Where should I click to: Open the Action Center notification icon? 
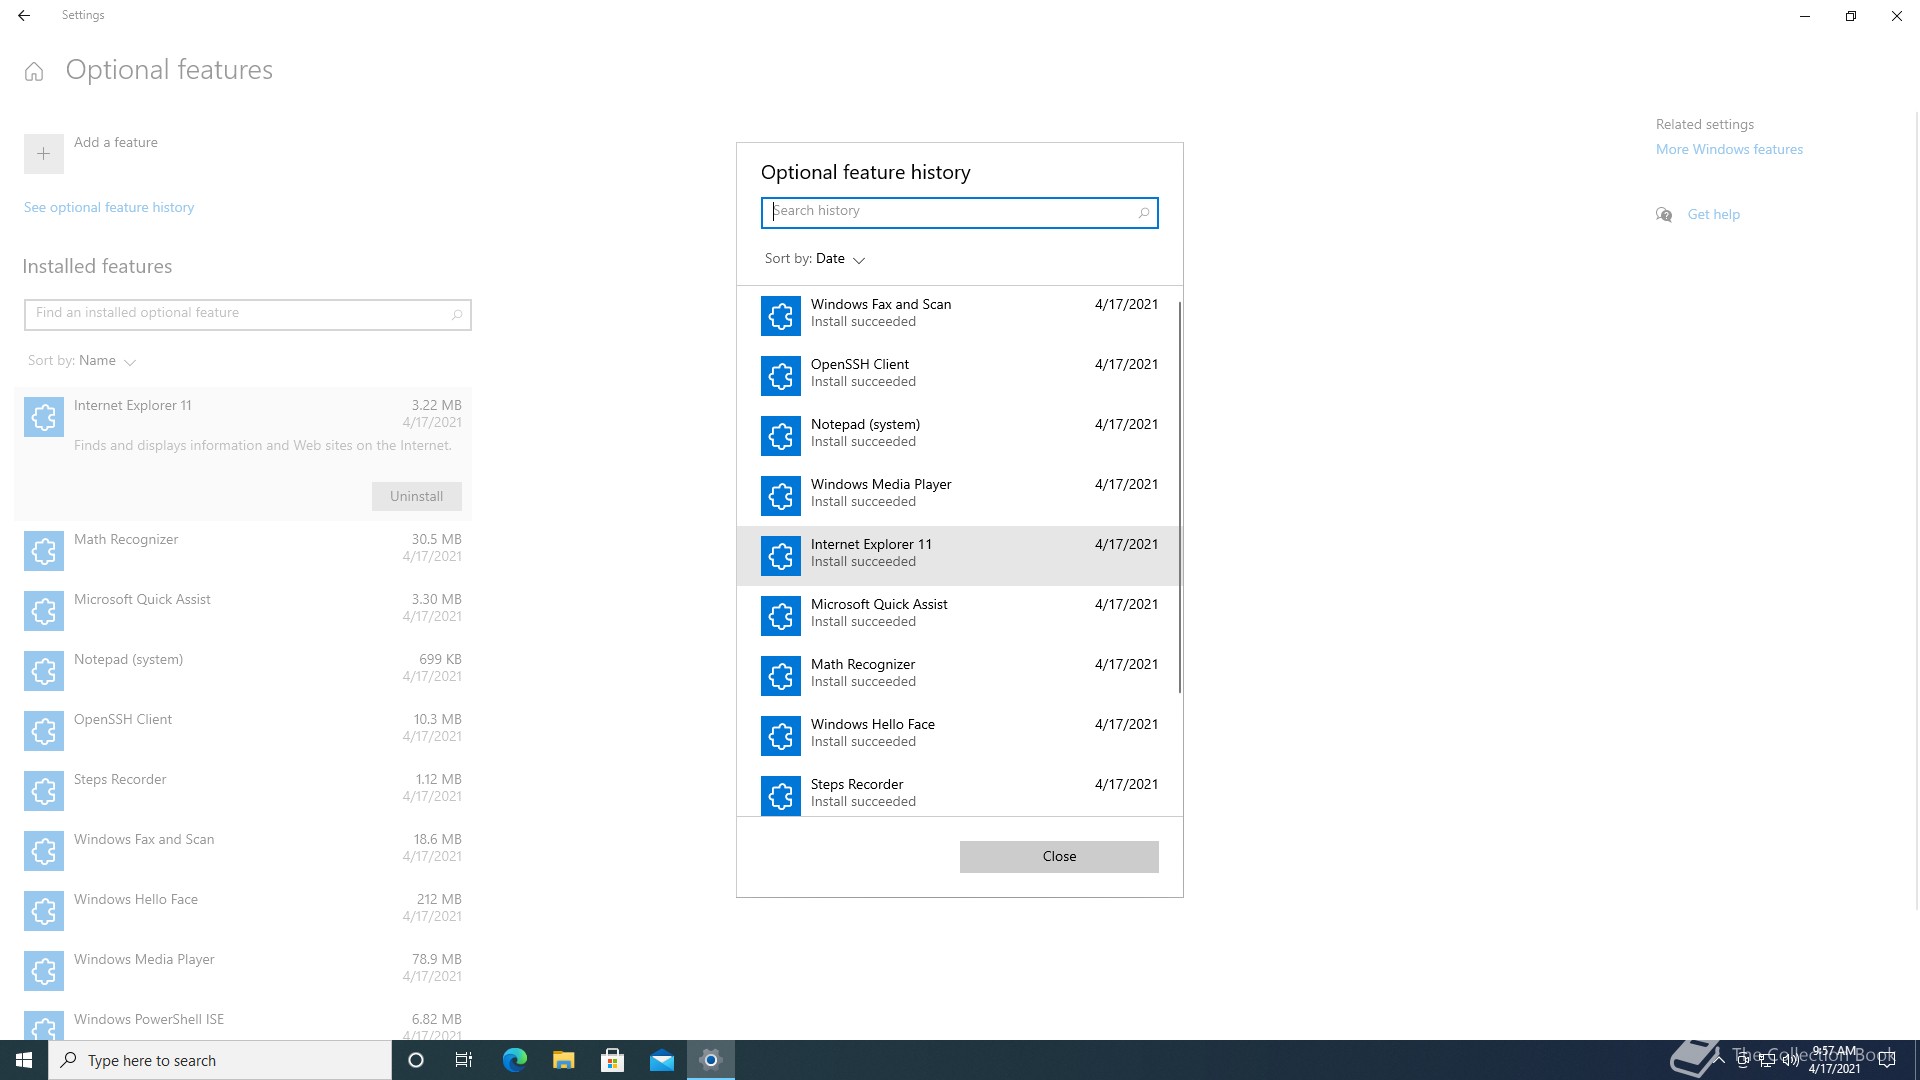coord(1887,1060)
